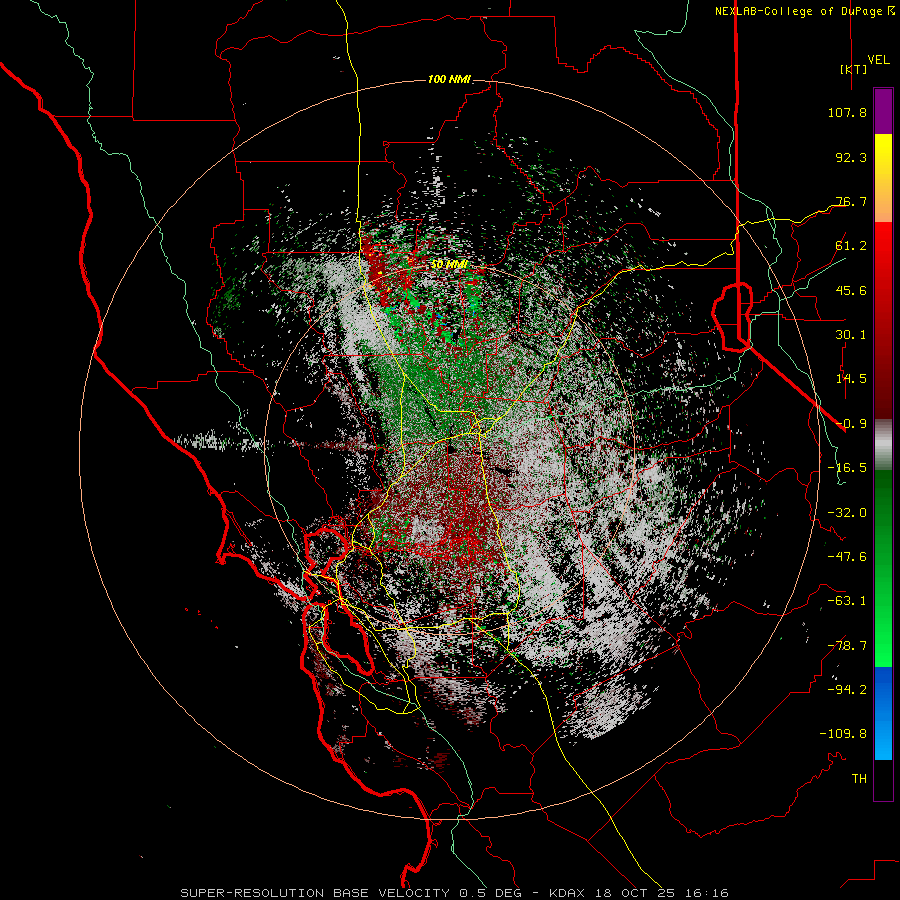The width and height of the screenshot is (900, 900).
Task: Click the 61.2 velocity scale value
Action: pyautogui.click(x=851, y=246)
